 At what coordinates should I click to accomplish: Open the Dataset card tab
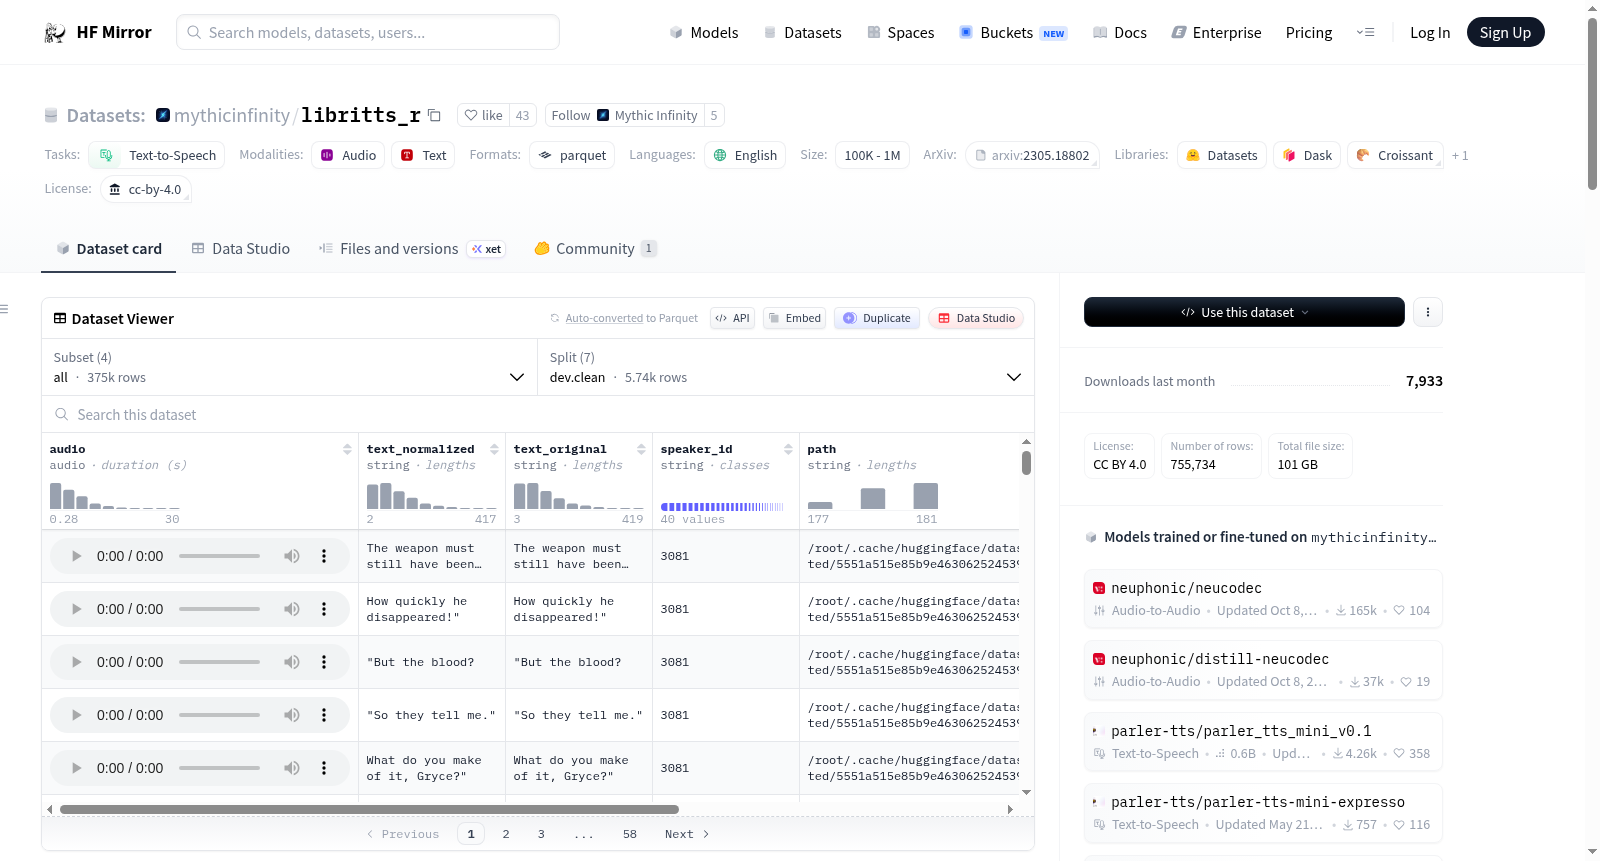point(108,249)
